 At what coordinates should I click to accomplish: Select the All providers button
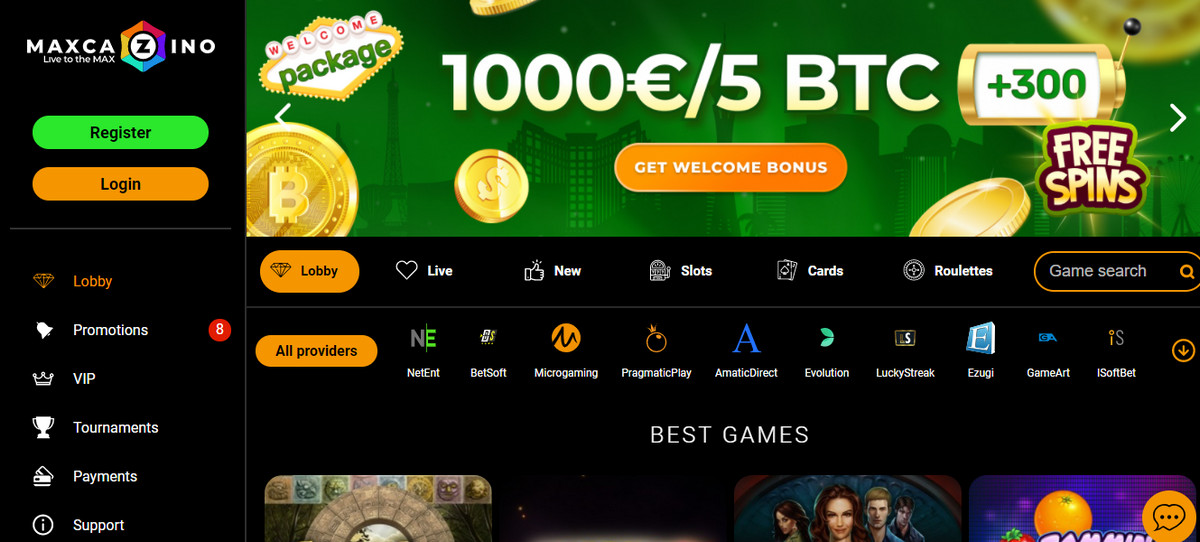[x=316, y=351]
